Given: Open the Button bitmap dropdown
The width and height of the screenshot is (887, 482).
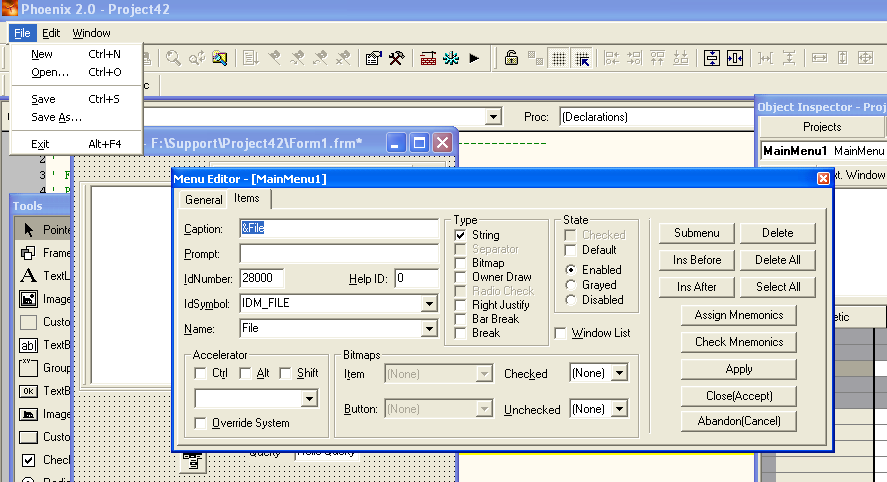Looking at the screenshot, I should [484, 409].
